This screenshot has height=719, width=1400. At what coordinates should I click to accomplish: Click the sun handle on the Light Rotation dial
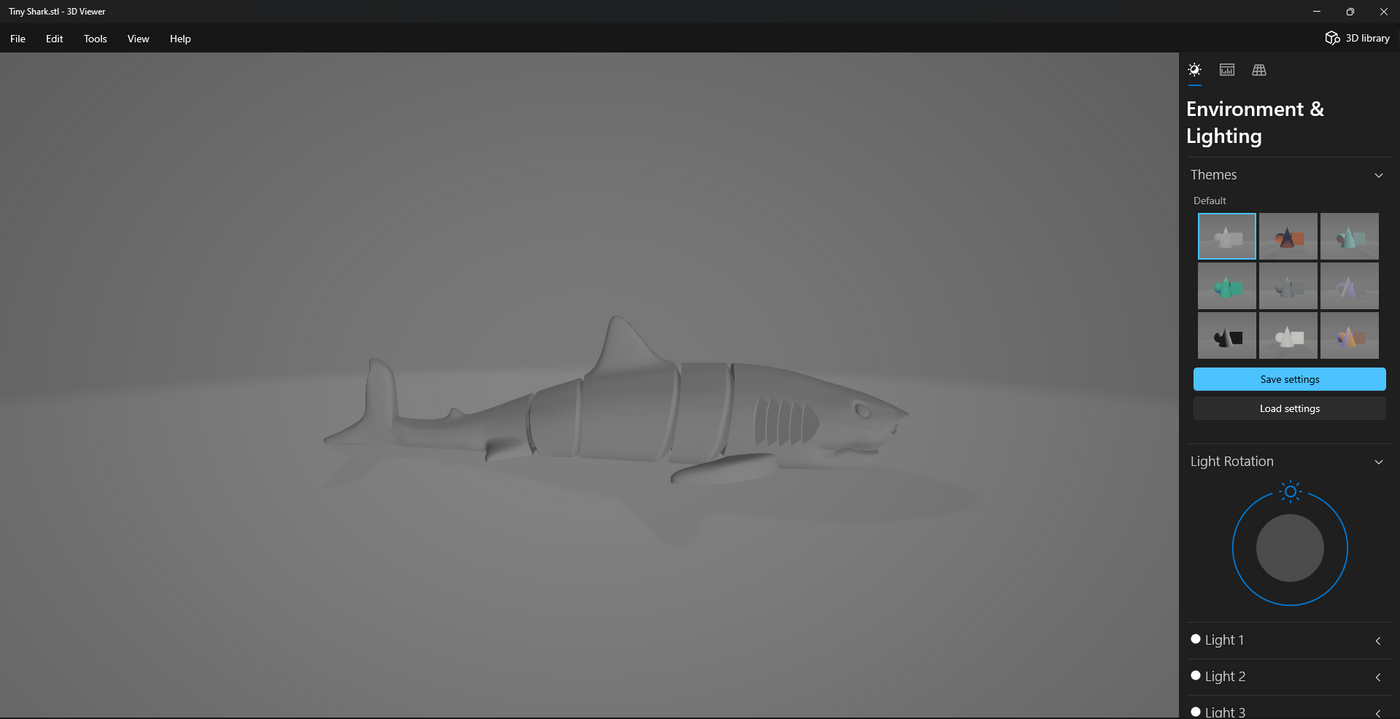tap(1290, 491)
